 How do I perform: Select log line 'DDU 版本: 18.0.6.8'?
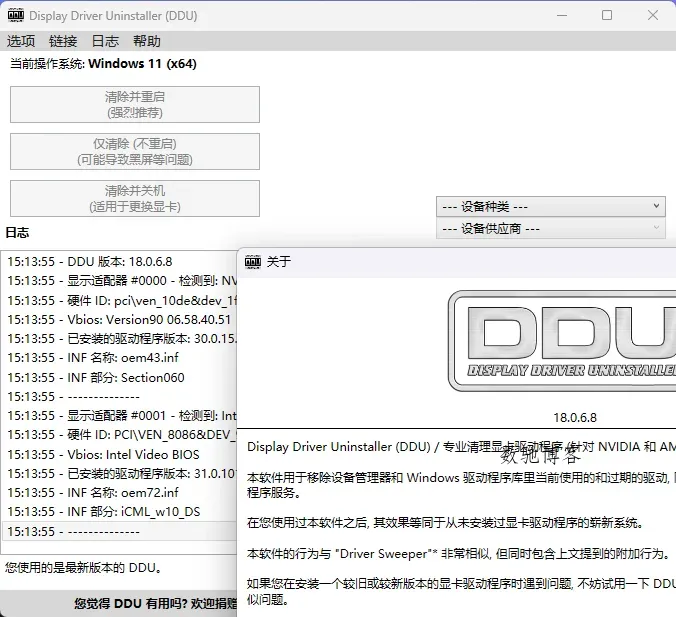[x=119, y=262]
